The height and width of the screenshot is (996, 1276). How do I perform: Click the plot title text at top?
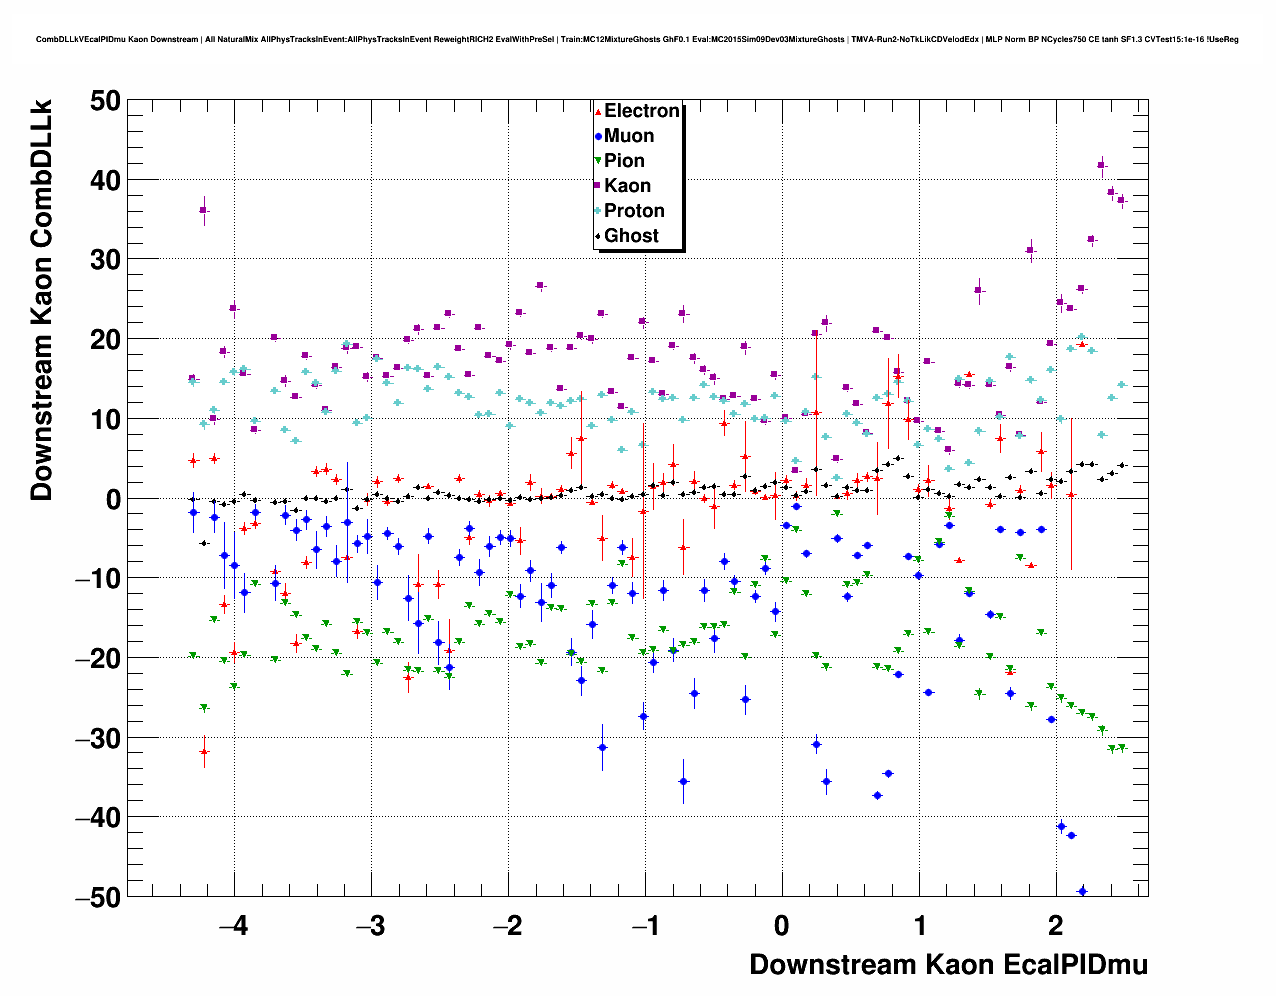637,40
